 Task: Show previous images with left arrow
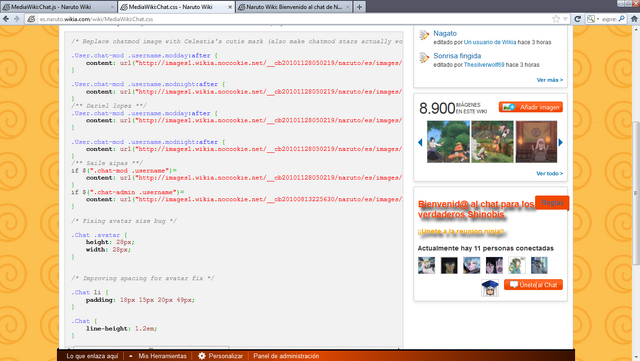420,142
